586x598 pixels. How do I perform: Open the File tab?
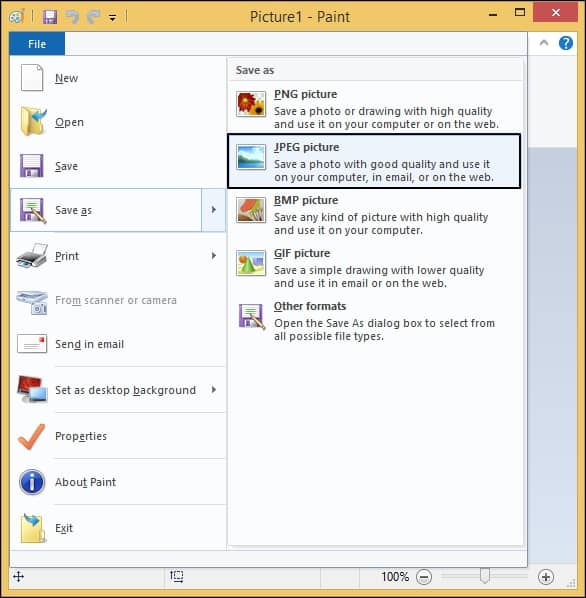(x=37, y=44)
